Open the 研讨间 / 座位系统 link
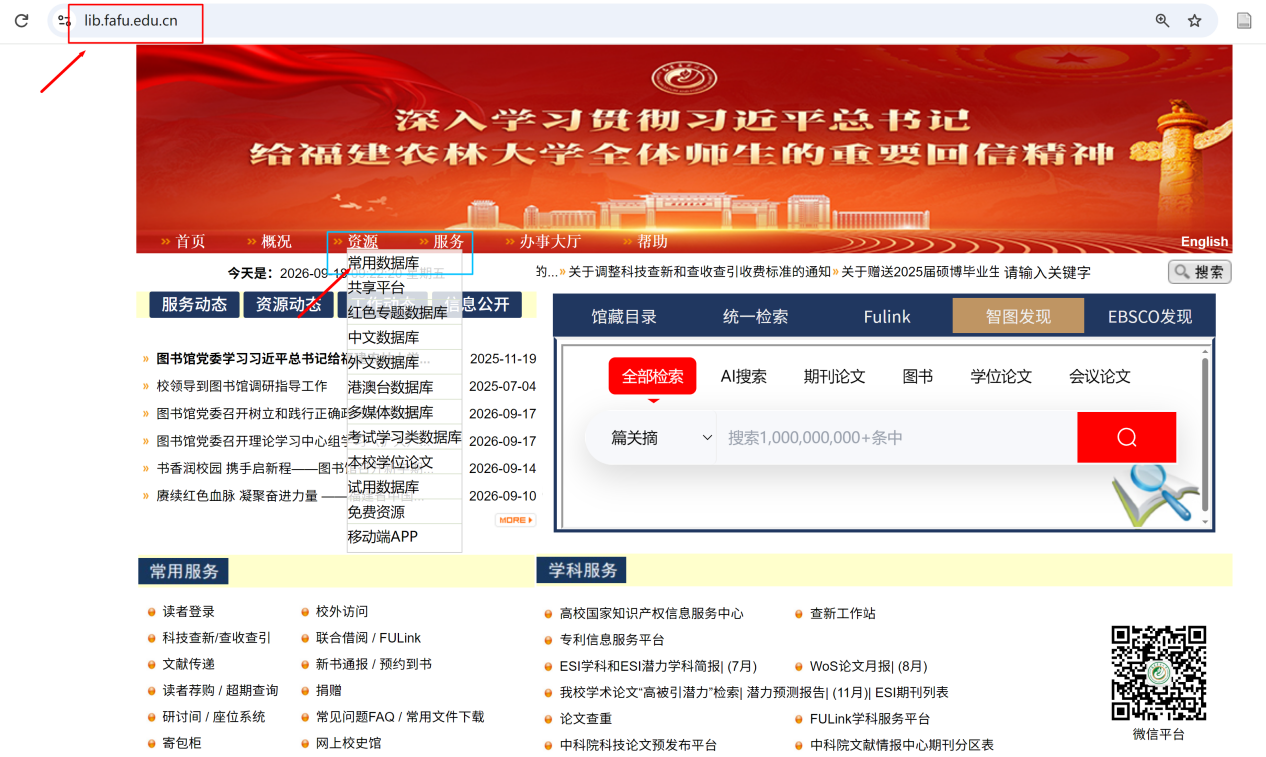1266x757 pixels. coord(214,716)
